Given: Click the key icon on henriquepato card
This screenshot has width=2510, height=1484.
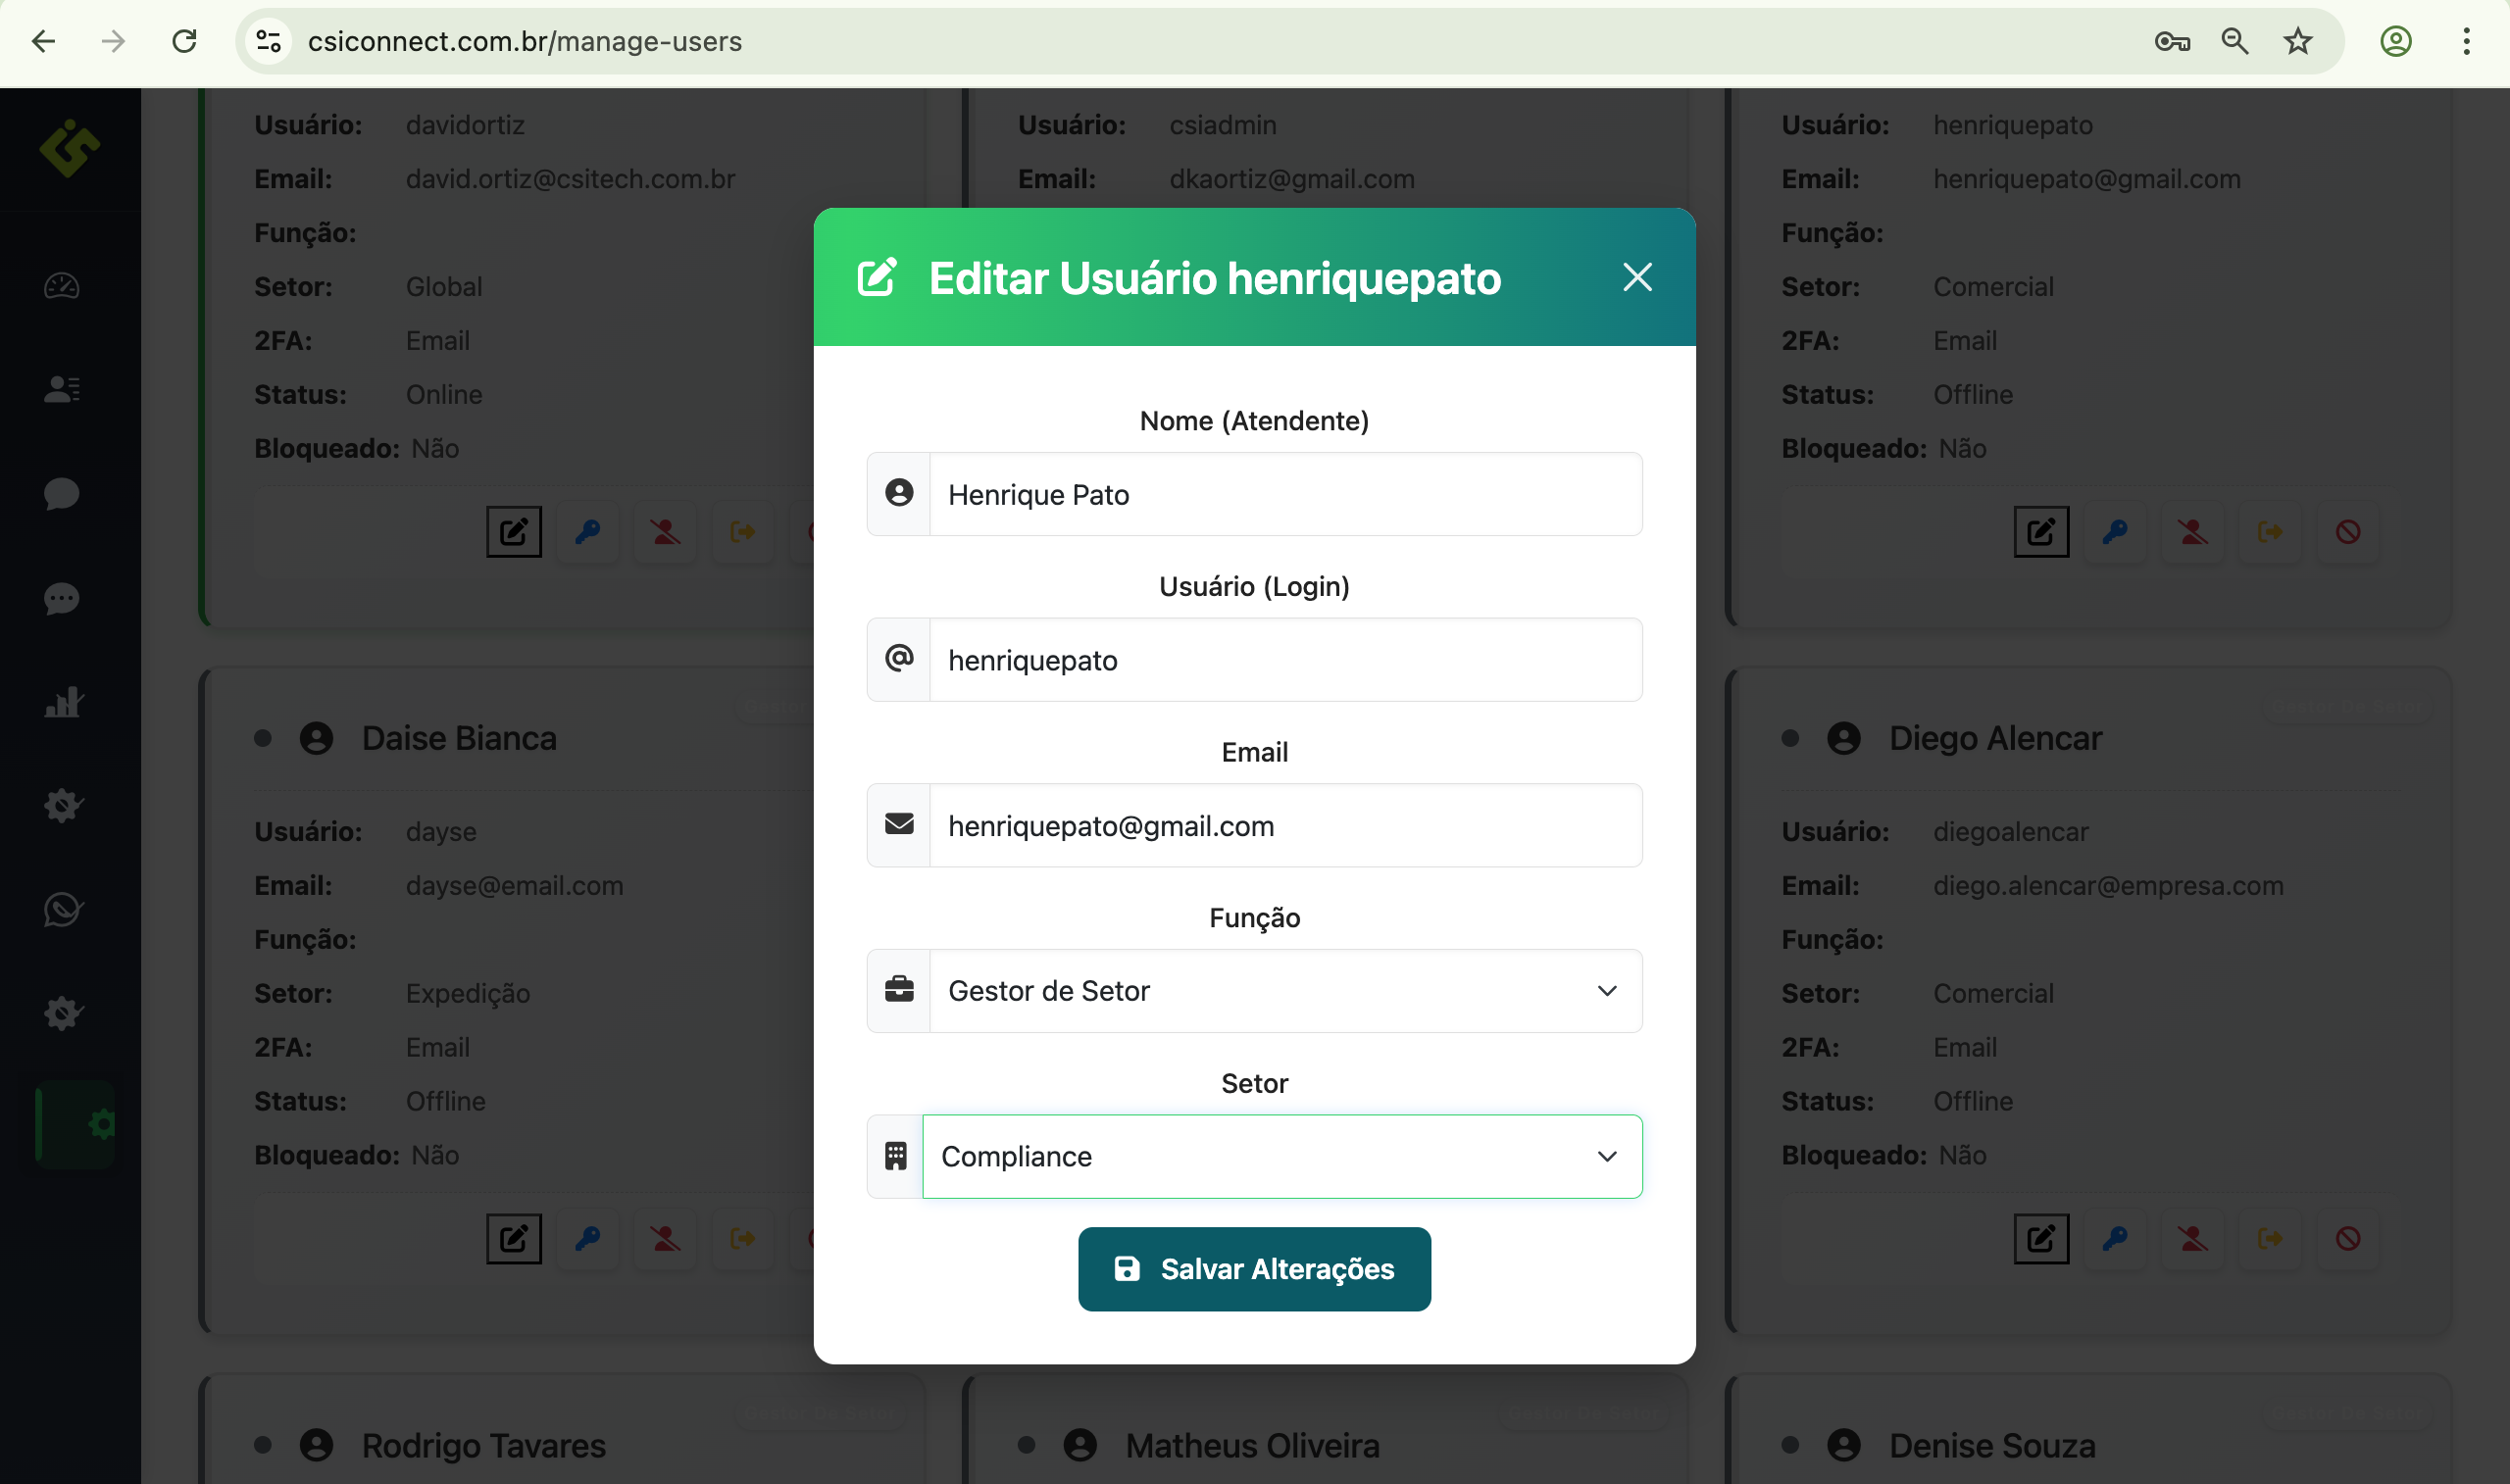Looking at the screenshot, I should click(x=2116, y=532).
